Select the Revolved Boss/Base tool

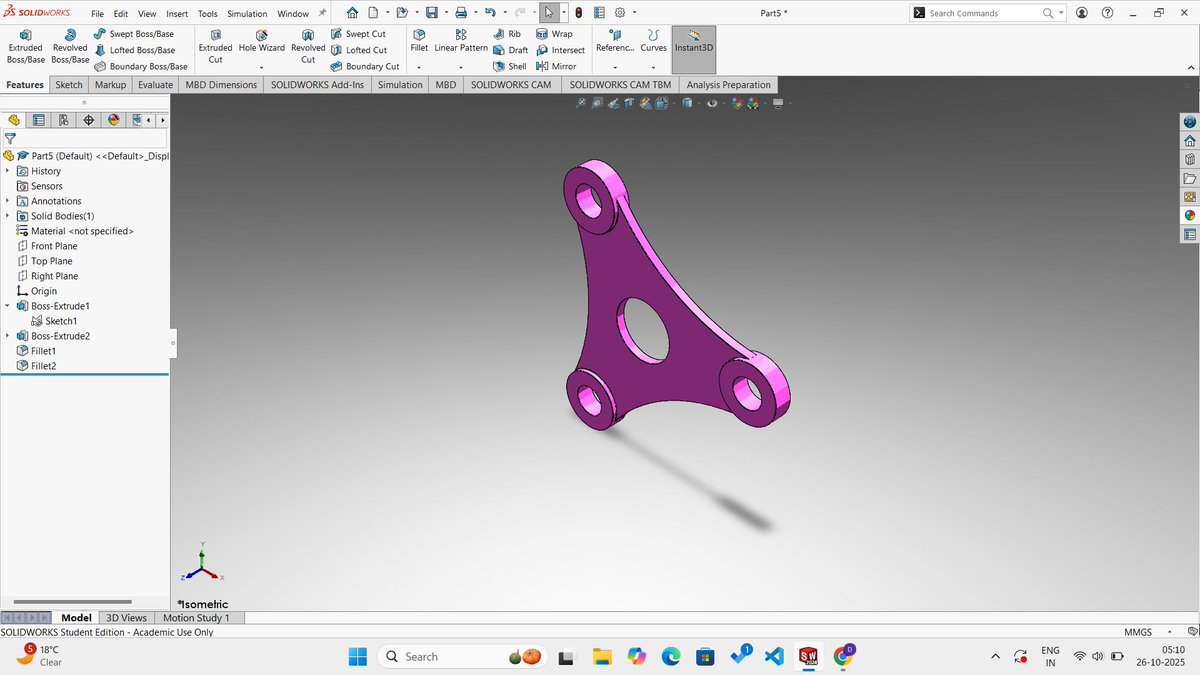70,46
